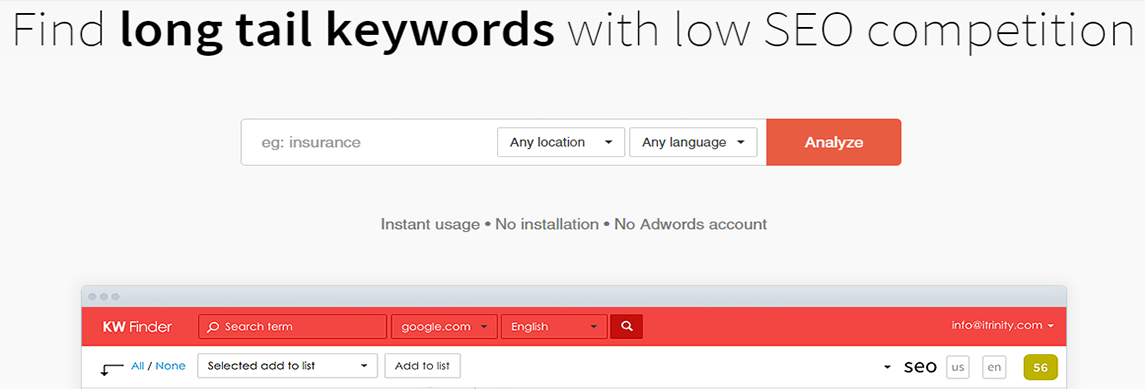The height and width of the screenshot is (389, 1145).
Task: Click the selection arrow icon beside All
Action: click(112, 369)
